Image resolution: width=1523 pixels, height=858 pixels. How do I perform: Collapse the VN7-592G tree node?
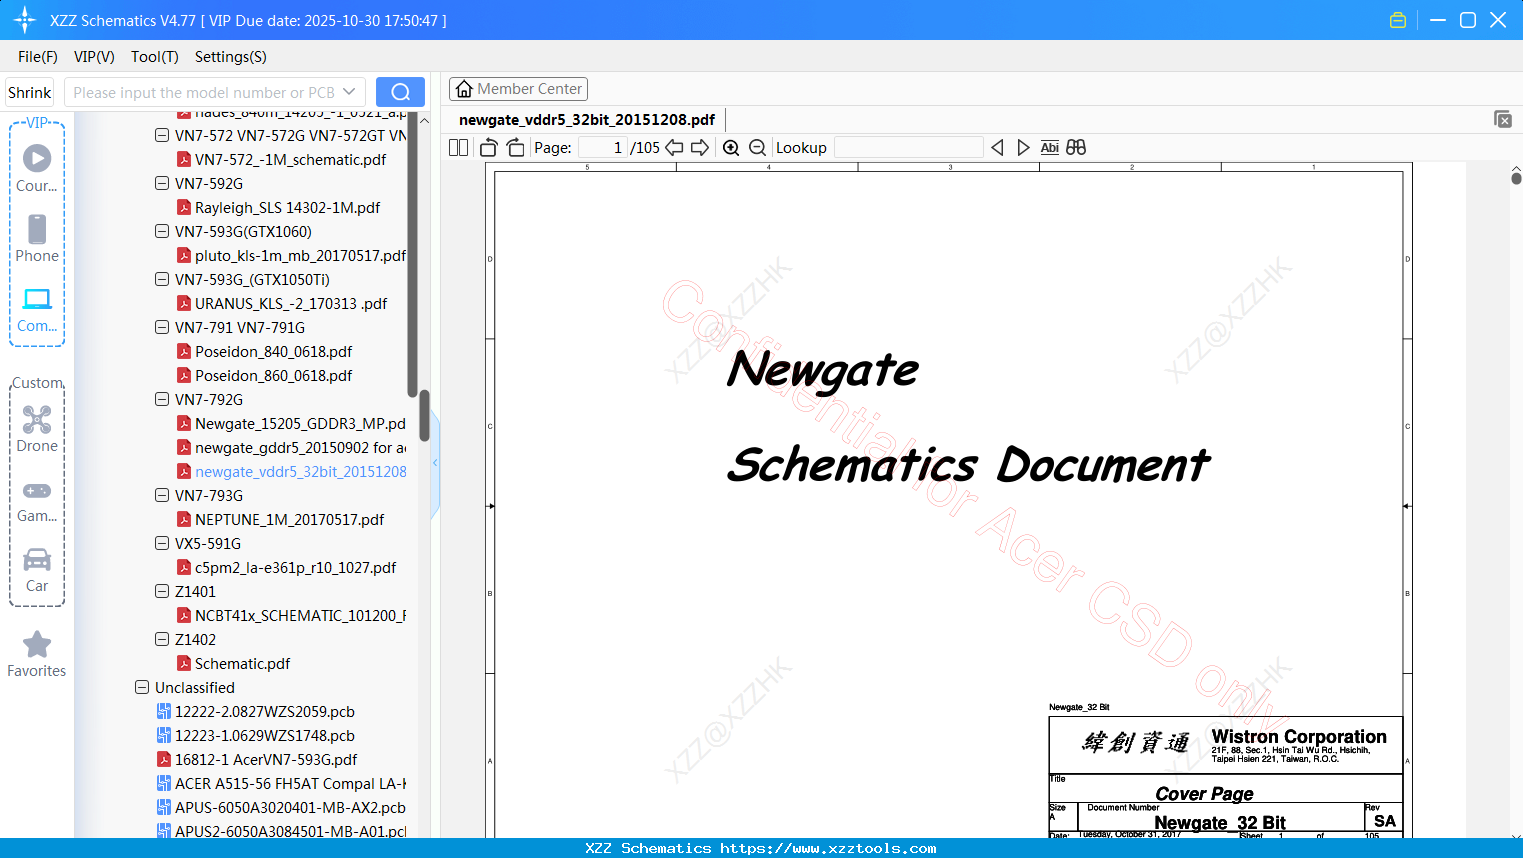point(162,183)
